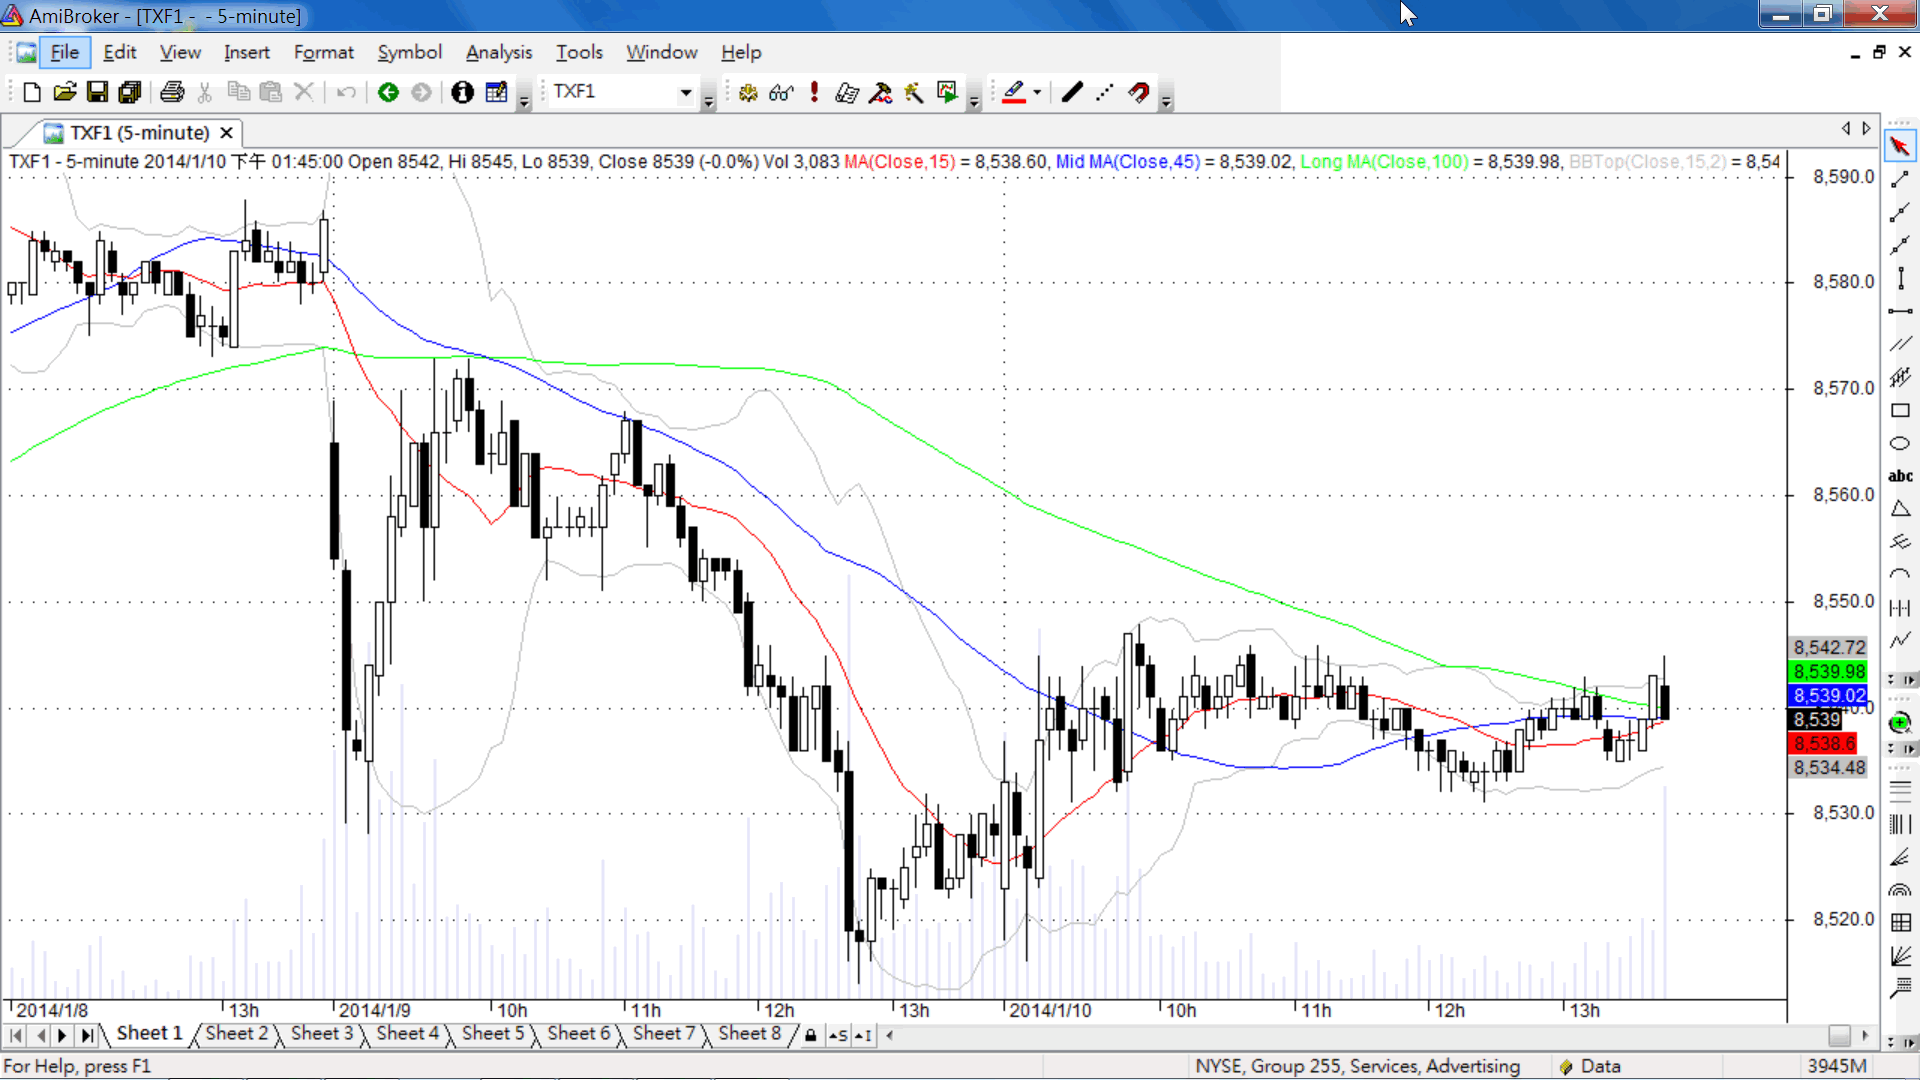Image resolution: width=1920 pixels, height=1080 pixels.
Task: Click the Wizard wand icon
Action: click(x=914, y=92)
